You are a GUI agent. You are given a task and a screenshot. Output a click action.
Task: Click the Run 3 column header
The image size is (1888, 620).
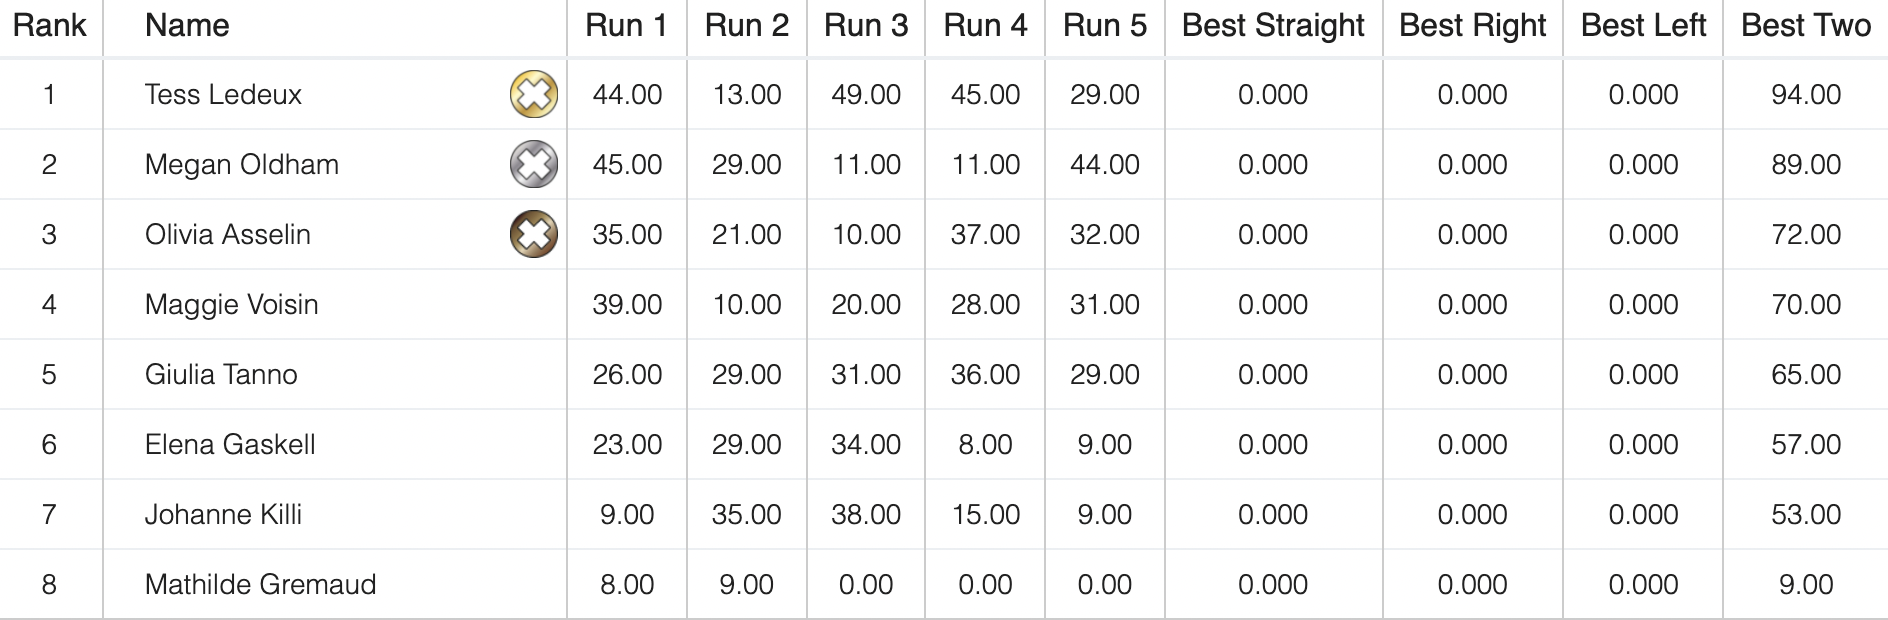866,26
